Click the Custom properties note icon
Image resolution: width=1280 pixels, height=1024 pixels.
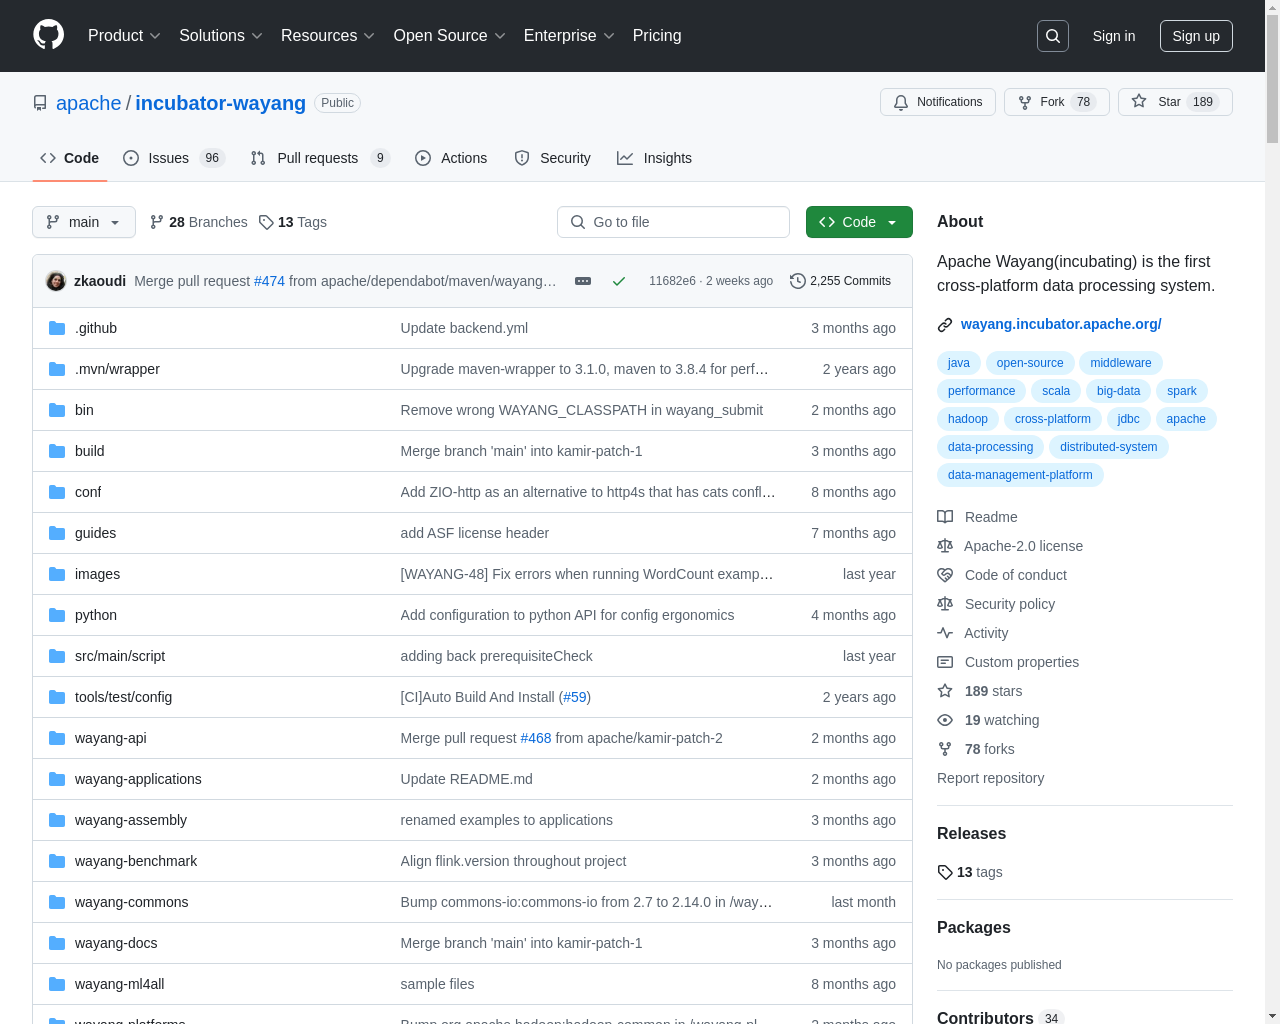(x=945, y=662)
